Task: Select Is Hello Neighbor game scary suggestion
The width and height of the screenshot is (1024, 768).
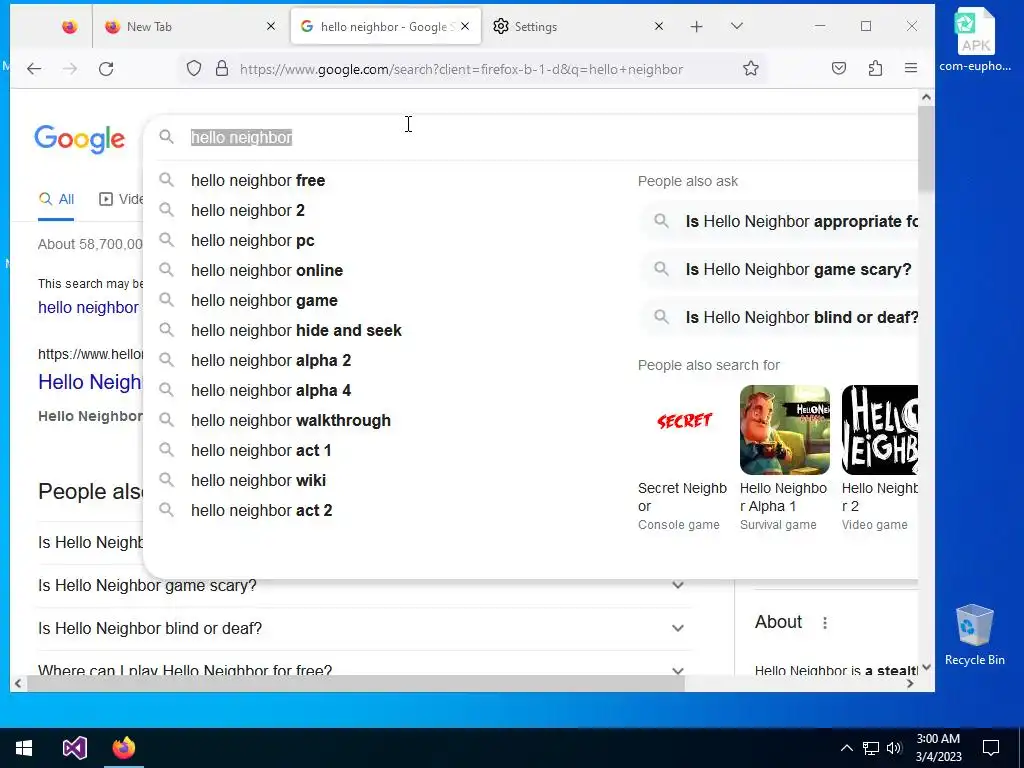Action: [x=778, y=270]
